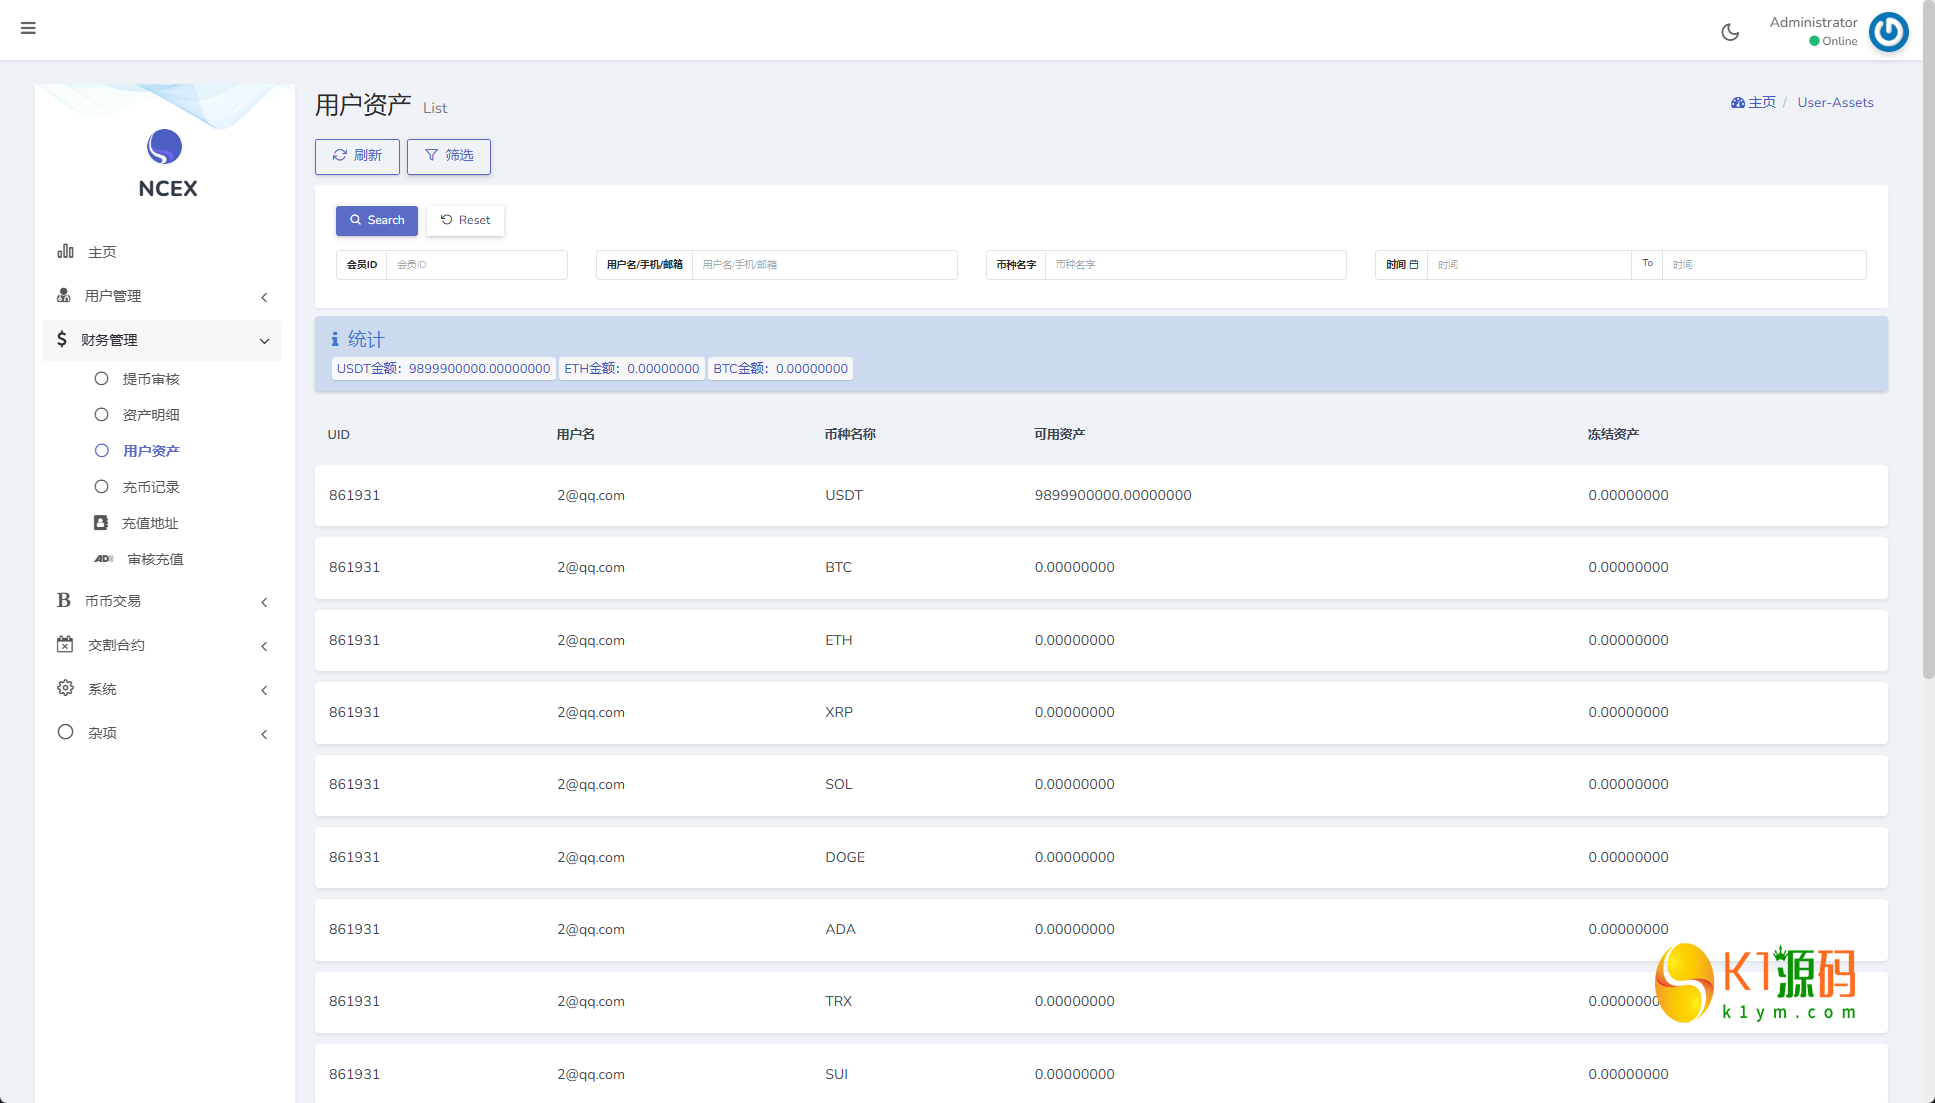Click the BTC金额 statistic badge
1935x1103 pixels.
pos(780,368)
